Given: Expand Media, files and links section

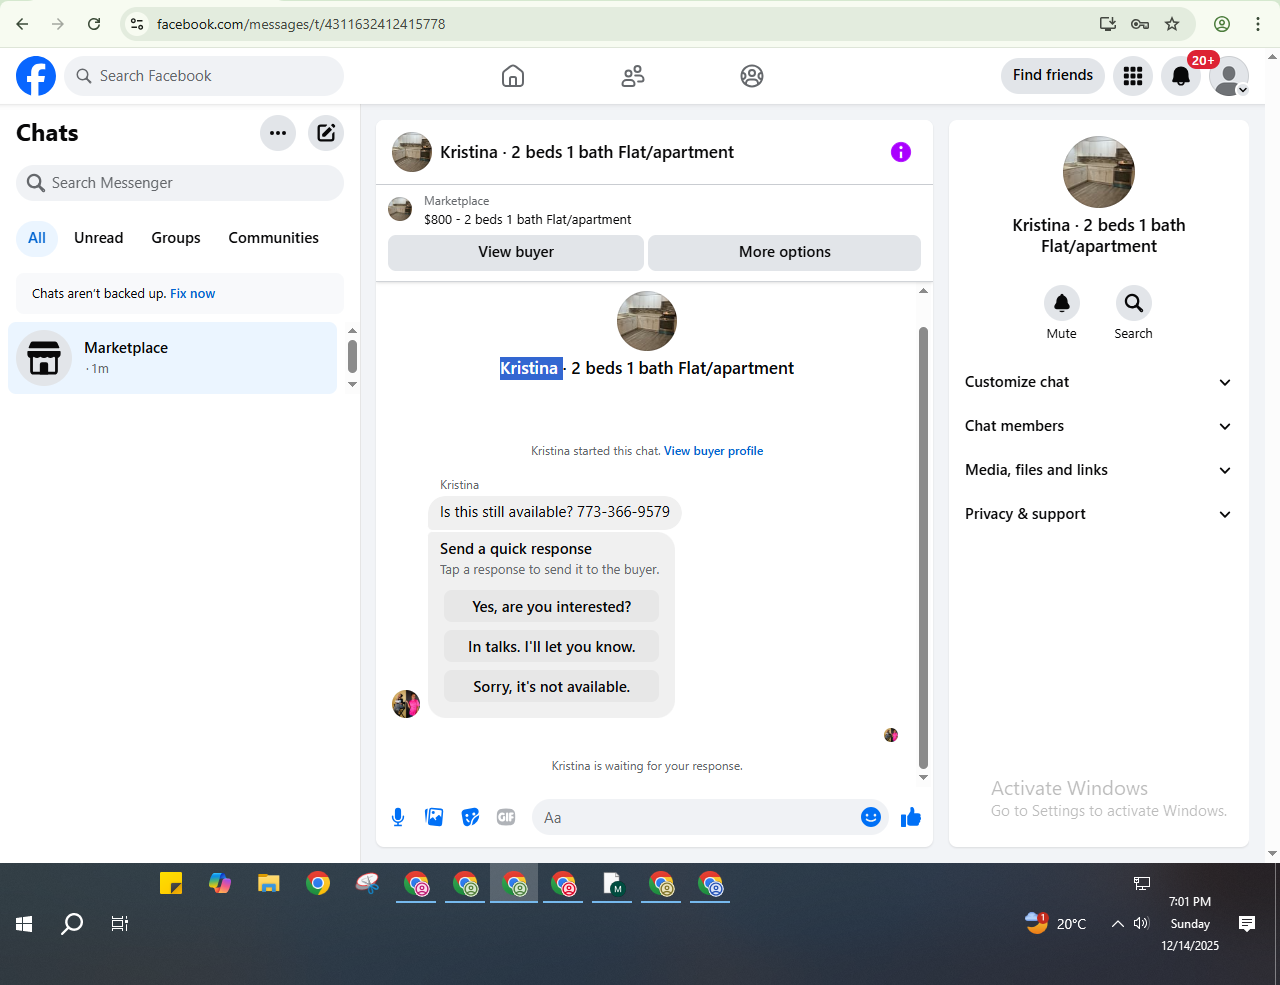Looking at the screenshot, I should coord(1098,470).
